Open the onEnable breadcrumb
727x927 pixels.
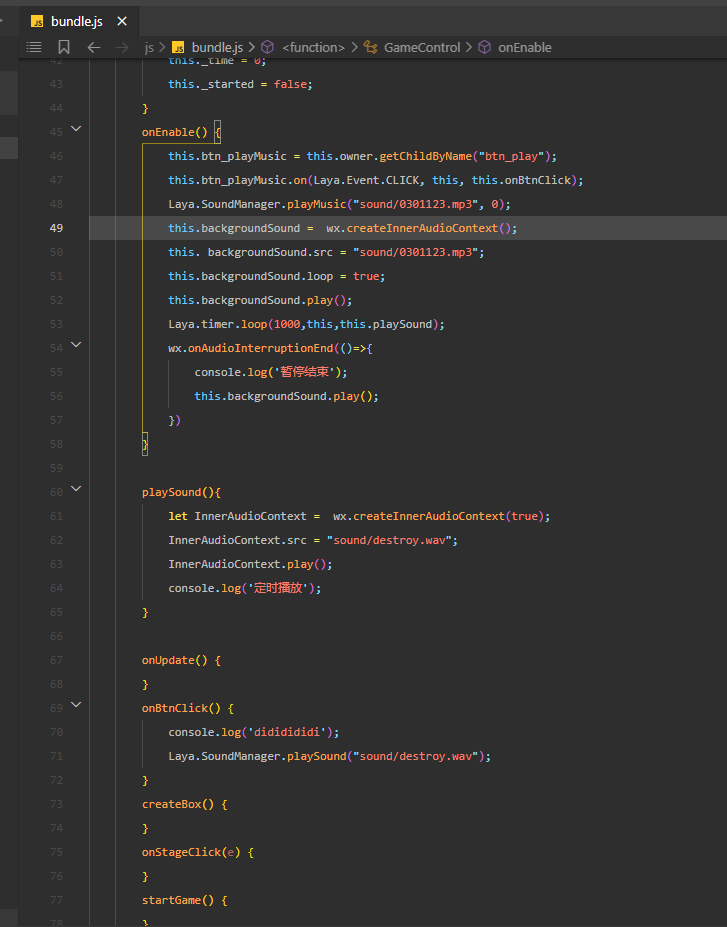click(x=524, y=47)
